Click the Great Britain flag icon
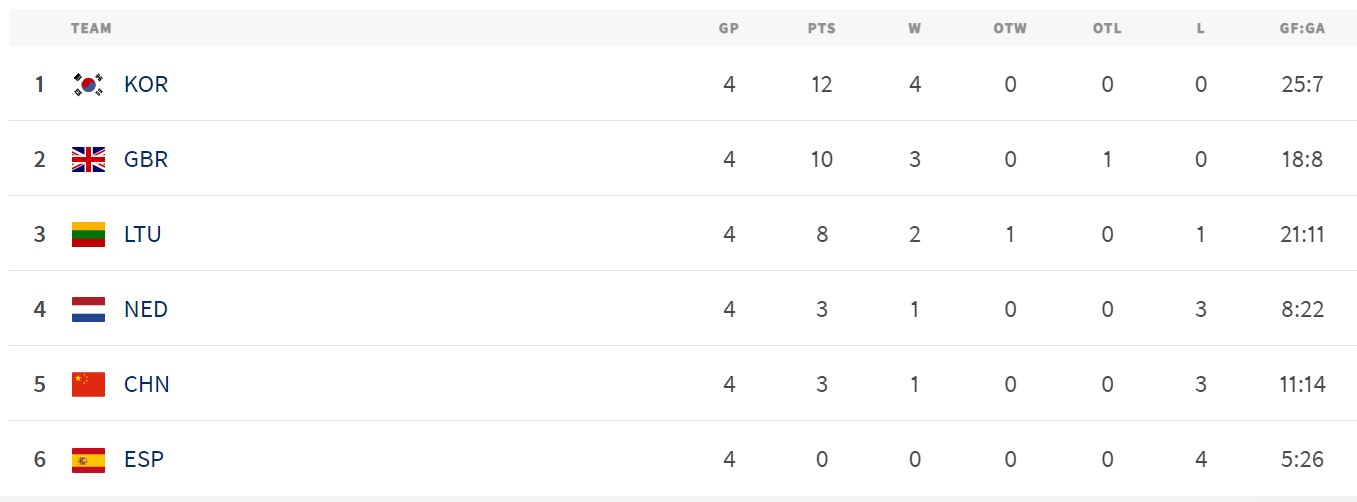The width and height of the screenshot is (1357, 502). [x=88, y=160]
